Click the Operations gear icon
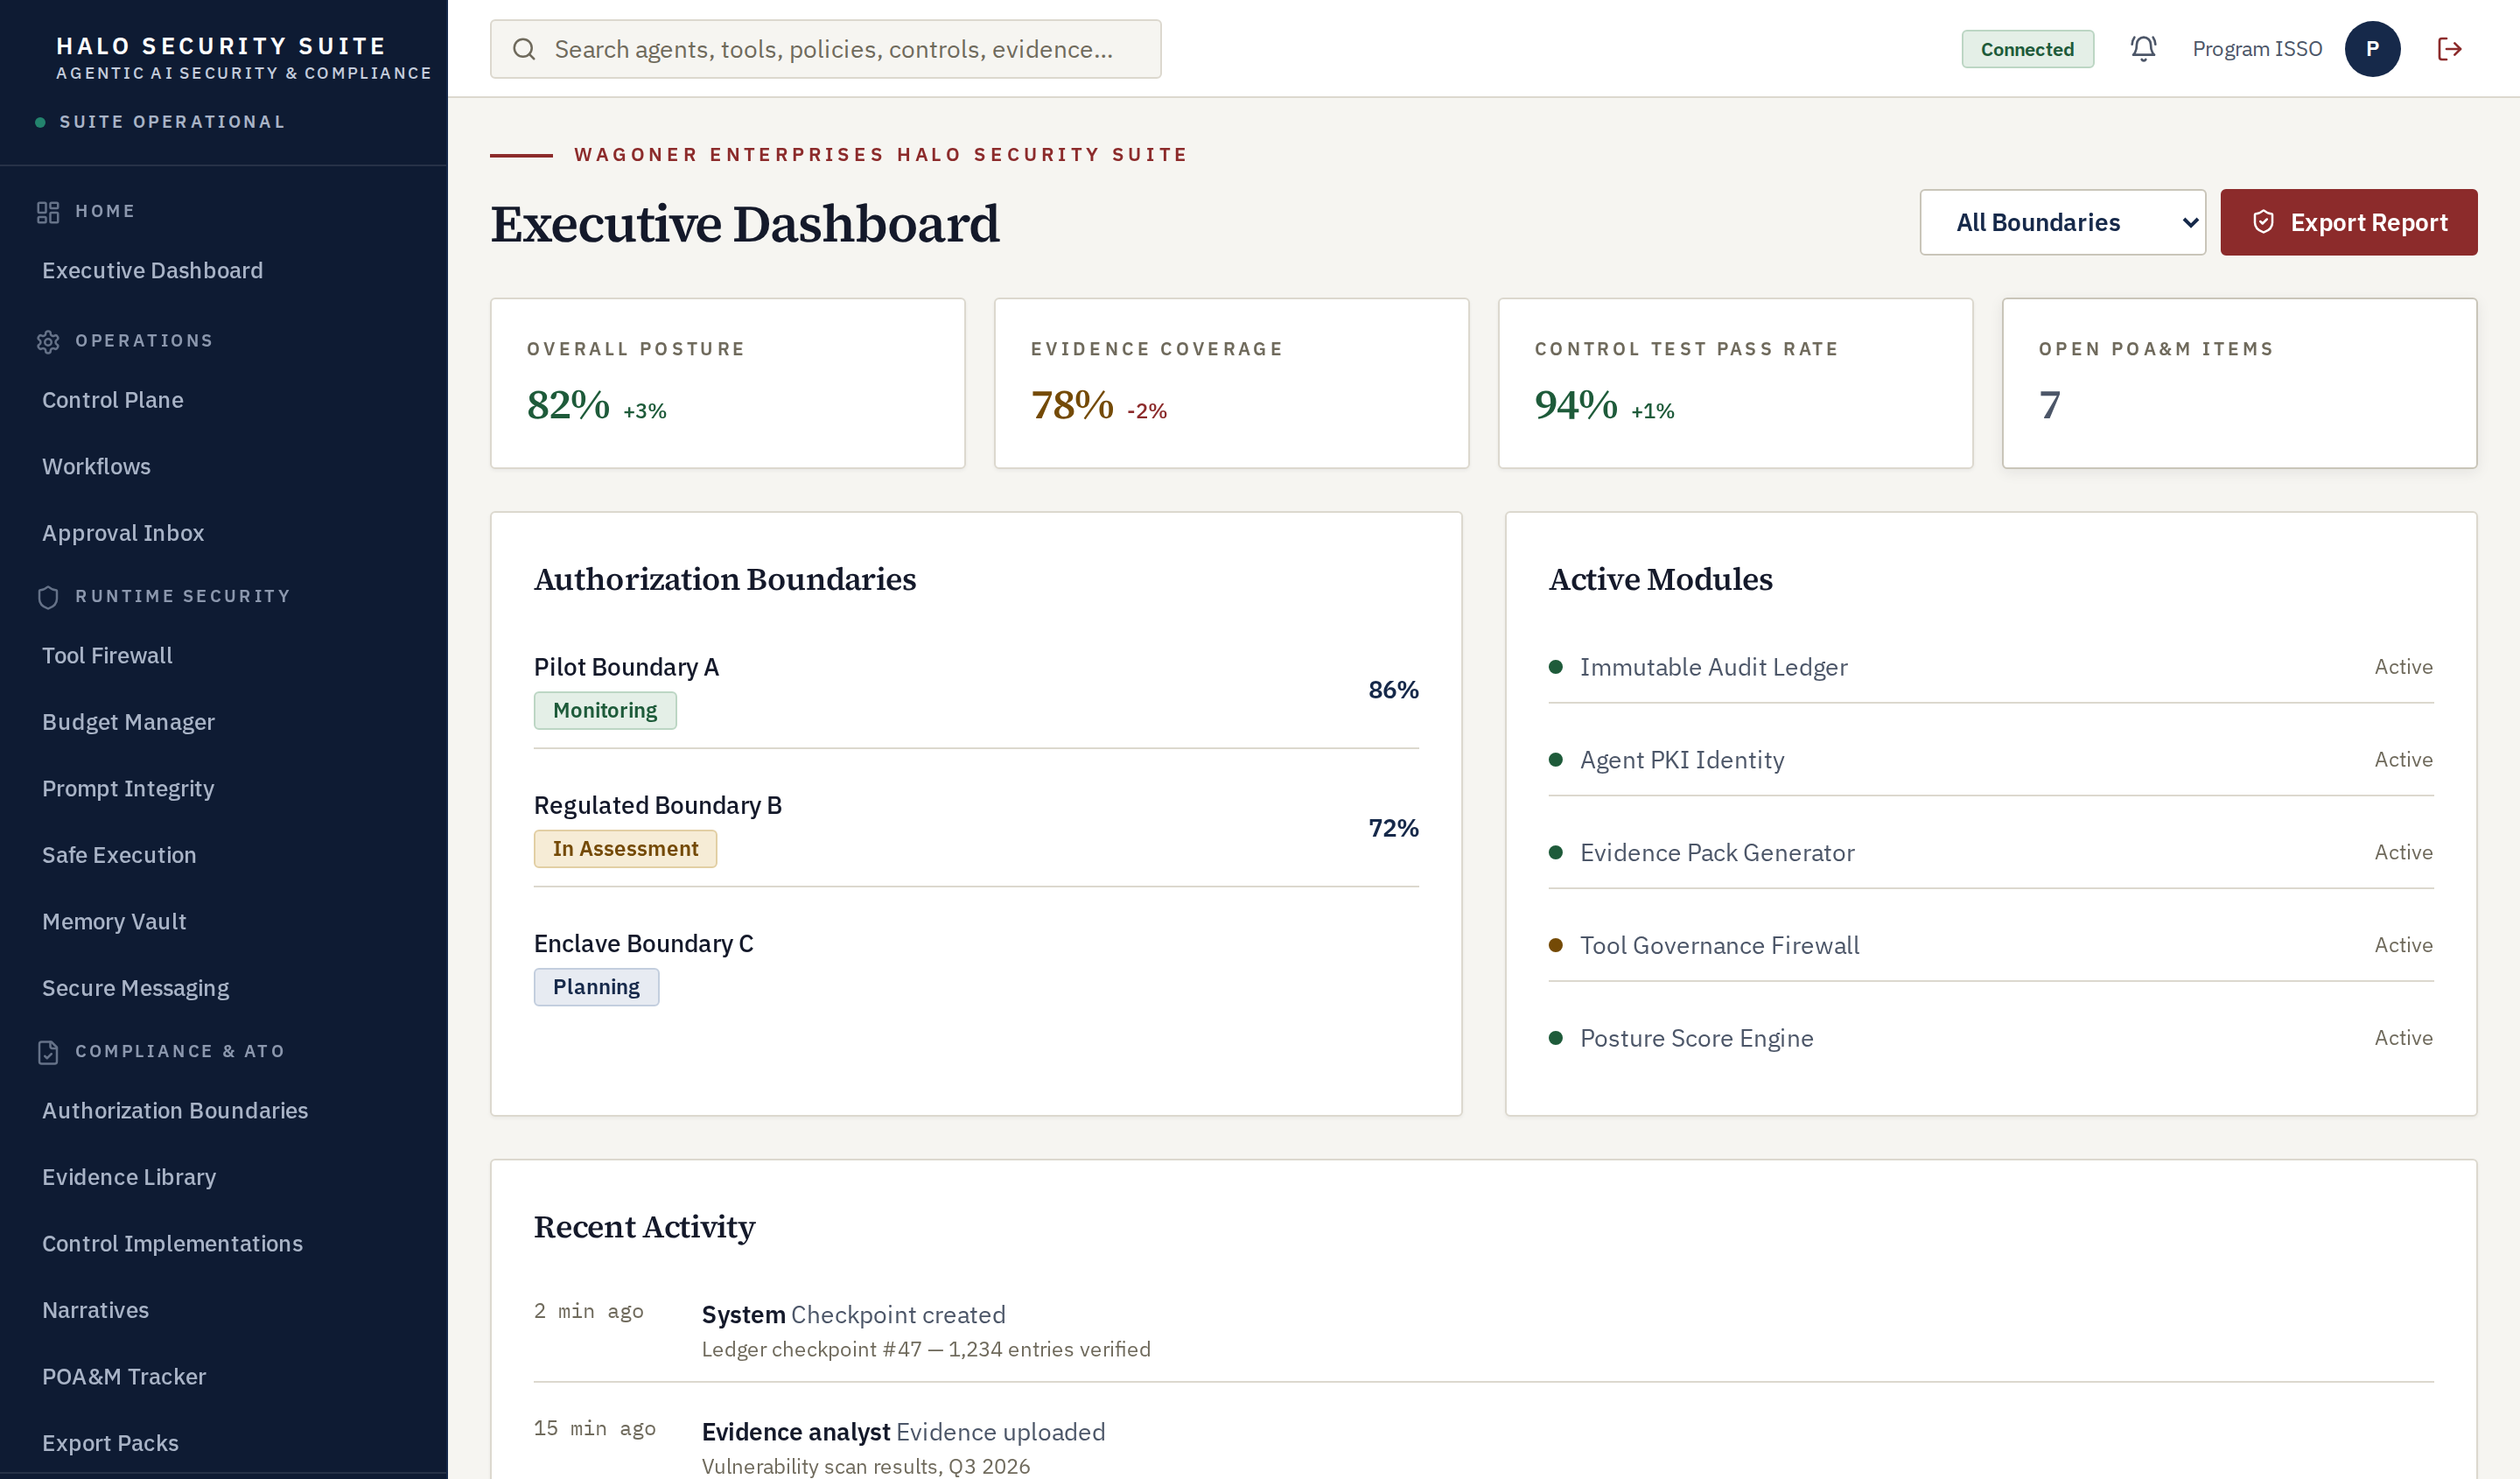Screen dimensions: 2520x1479 [x=48, y=341]
